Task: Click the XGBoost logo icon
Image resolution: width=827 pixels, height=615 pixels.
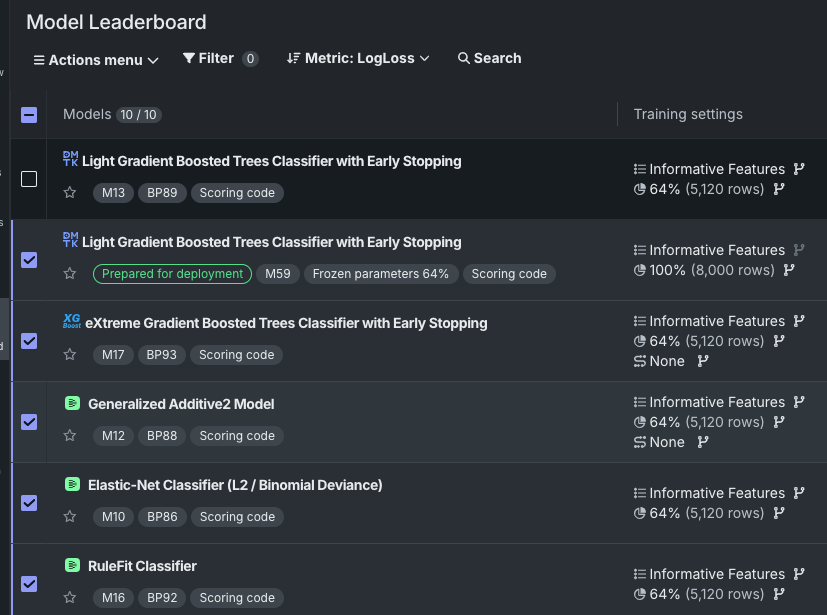Action: coord(70,323)
